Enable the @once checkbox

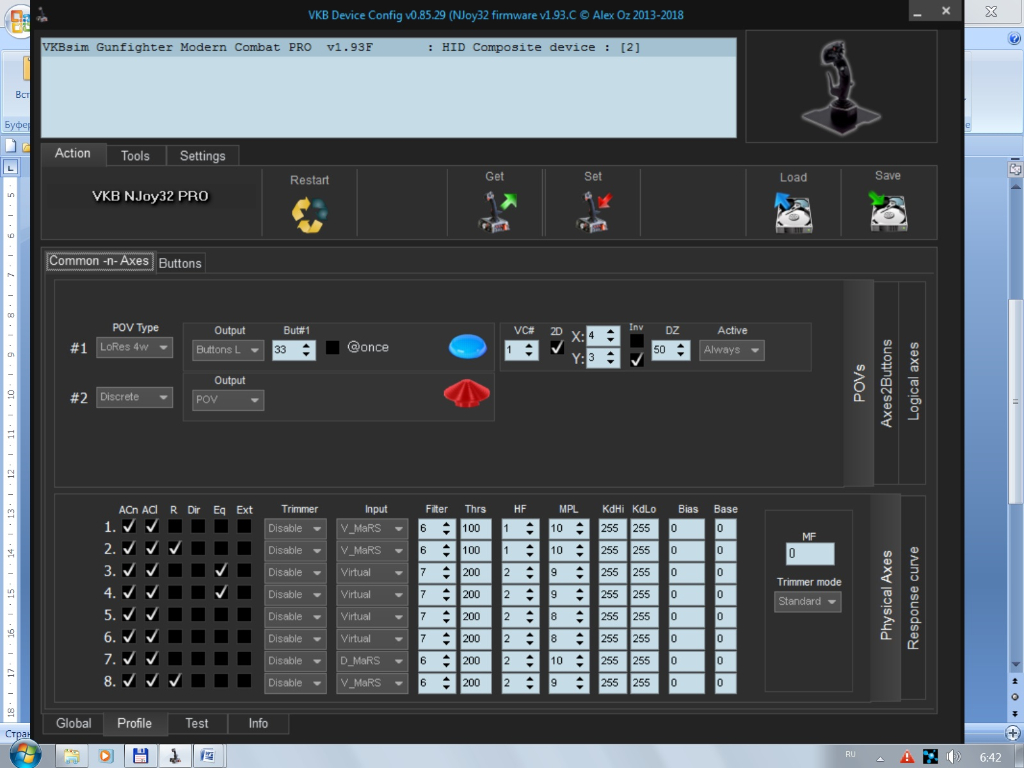(333, 348)
